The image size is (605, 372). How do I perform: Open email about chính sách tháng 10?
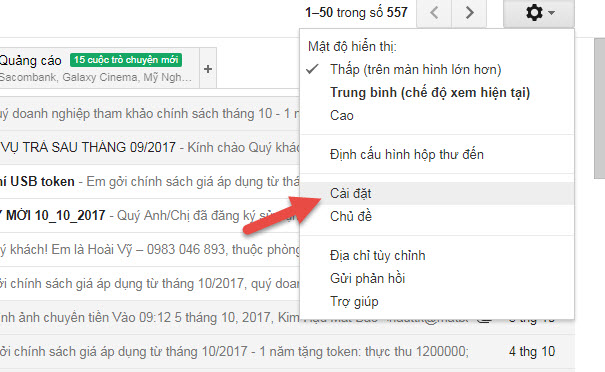coord(149,114)
